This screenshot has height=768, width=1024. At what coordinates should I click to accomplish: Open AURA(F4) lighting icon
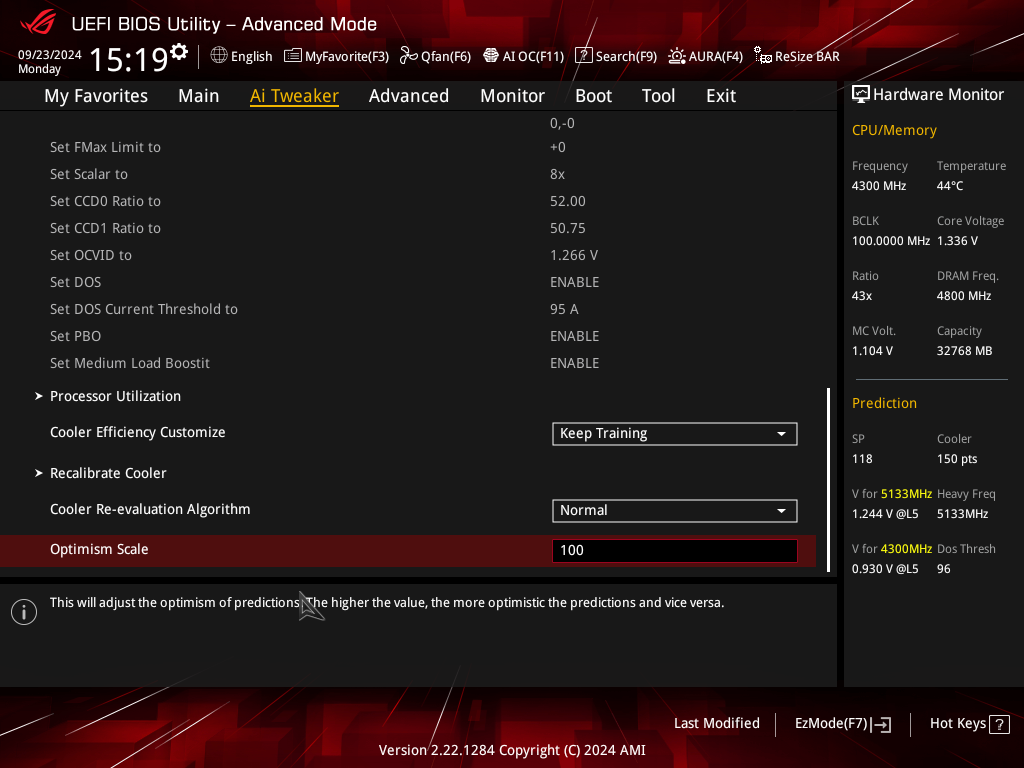(x=677, y=56)
